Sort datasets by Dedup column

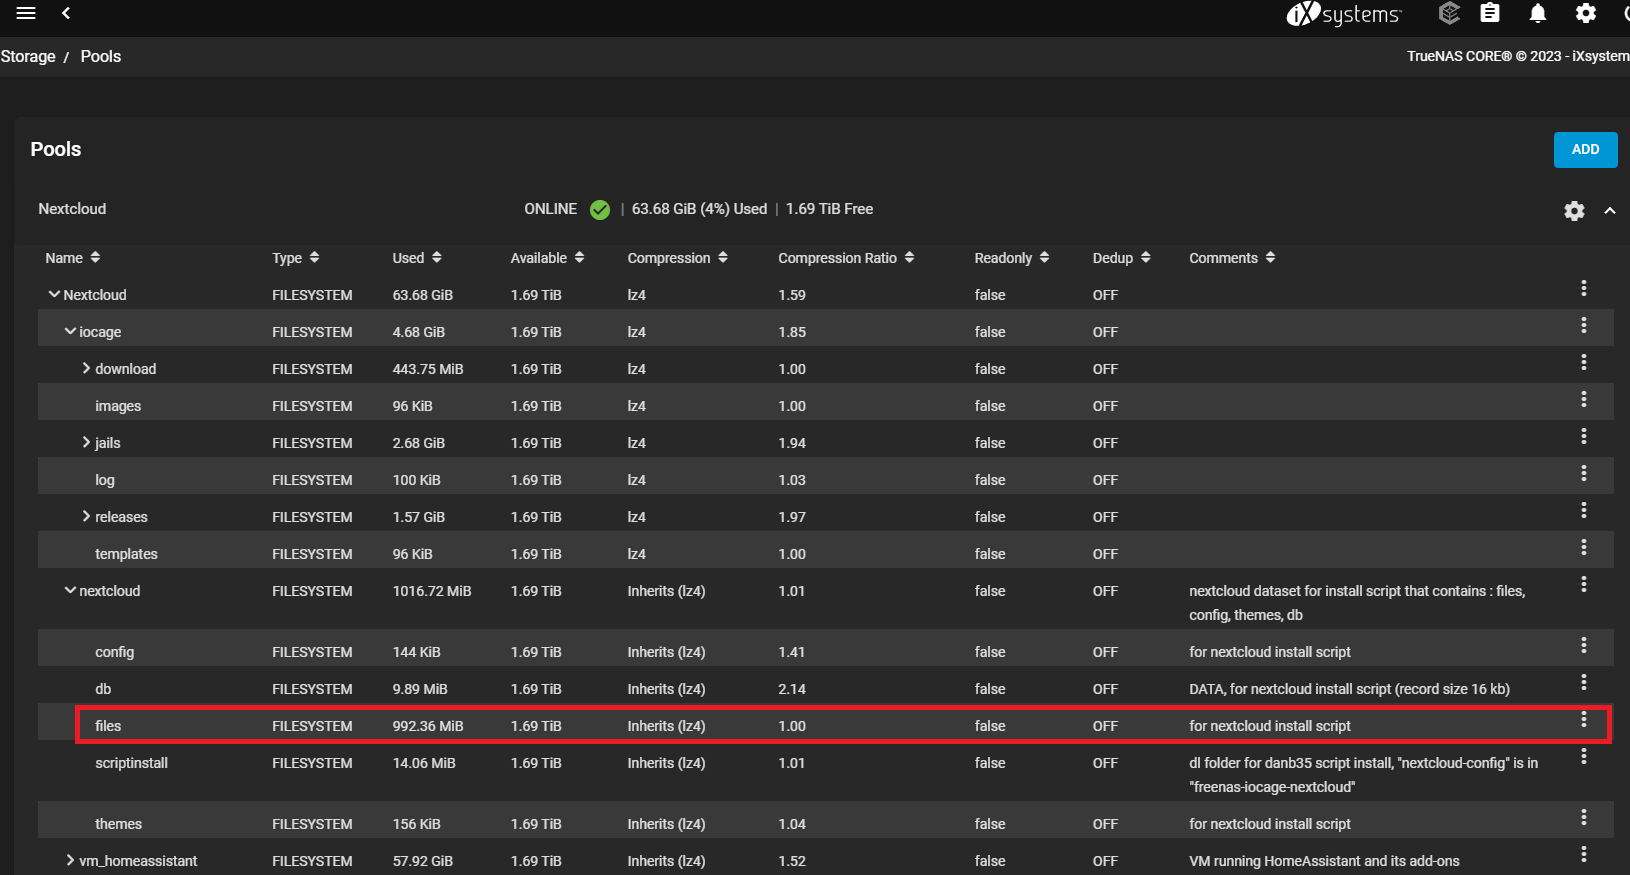click(x=1121, y=258)
